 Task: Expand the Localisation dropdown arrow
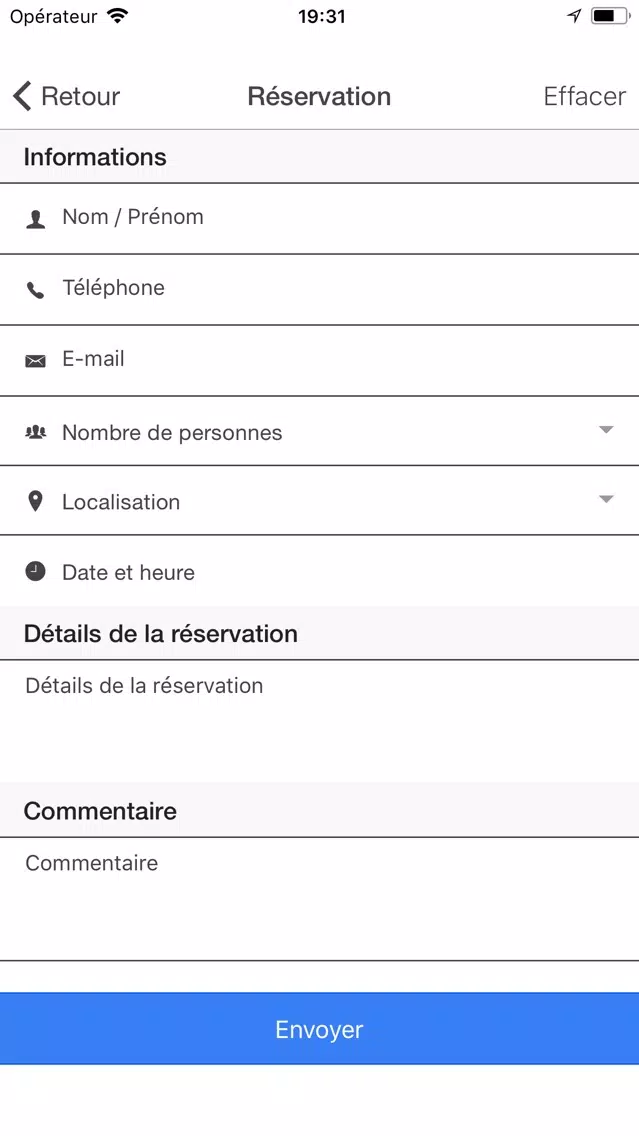(x=606, y=499)
